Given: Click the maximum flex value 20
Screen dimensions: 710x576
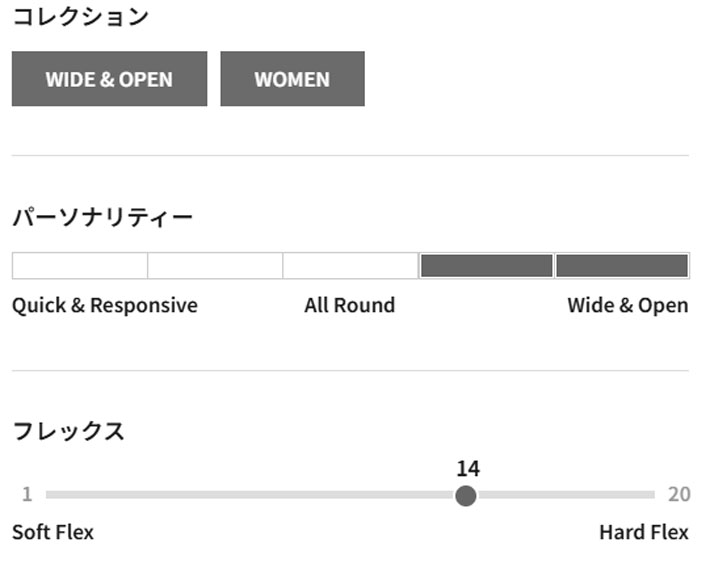Looking at the screenshot, I should 679,495.
